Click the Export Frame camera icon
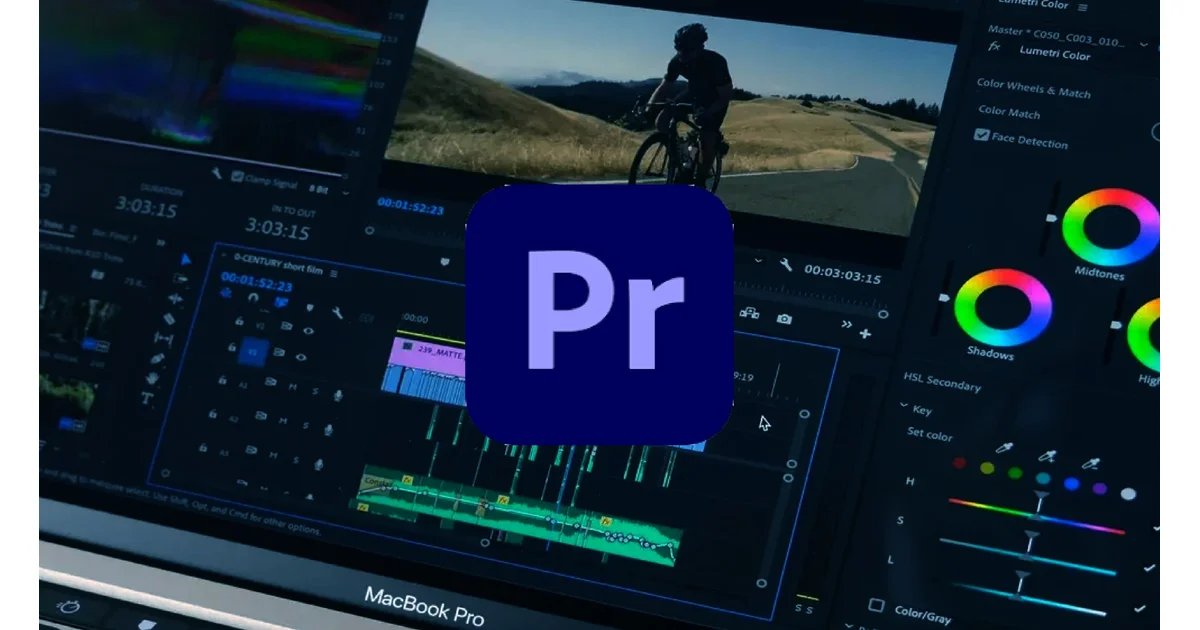Image resolution: width=1200 pixels, height=630 pixels. coord(784,319)
